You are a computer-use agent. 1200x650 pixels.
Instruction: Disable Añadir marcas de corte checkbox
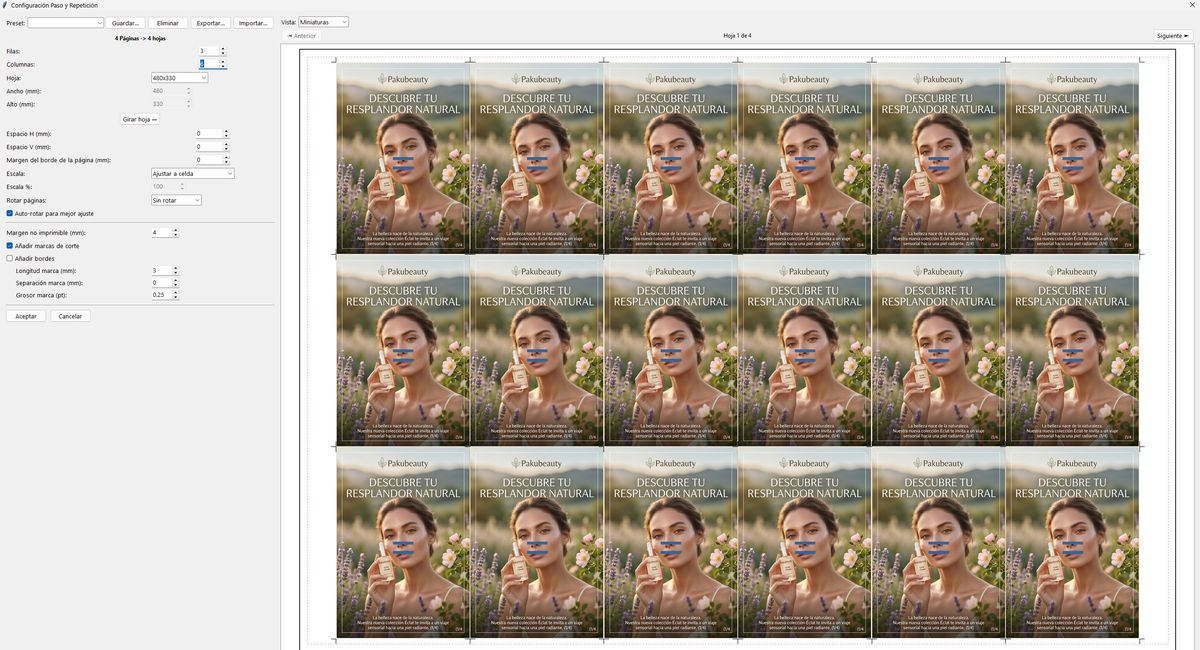(10, 245)
